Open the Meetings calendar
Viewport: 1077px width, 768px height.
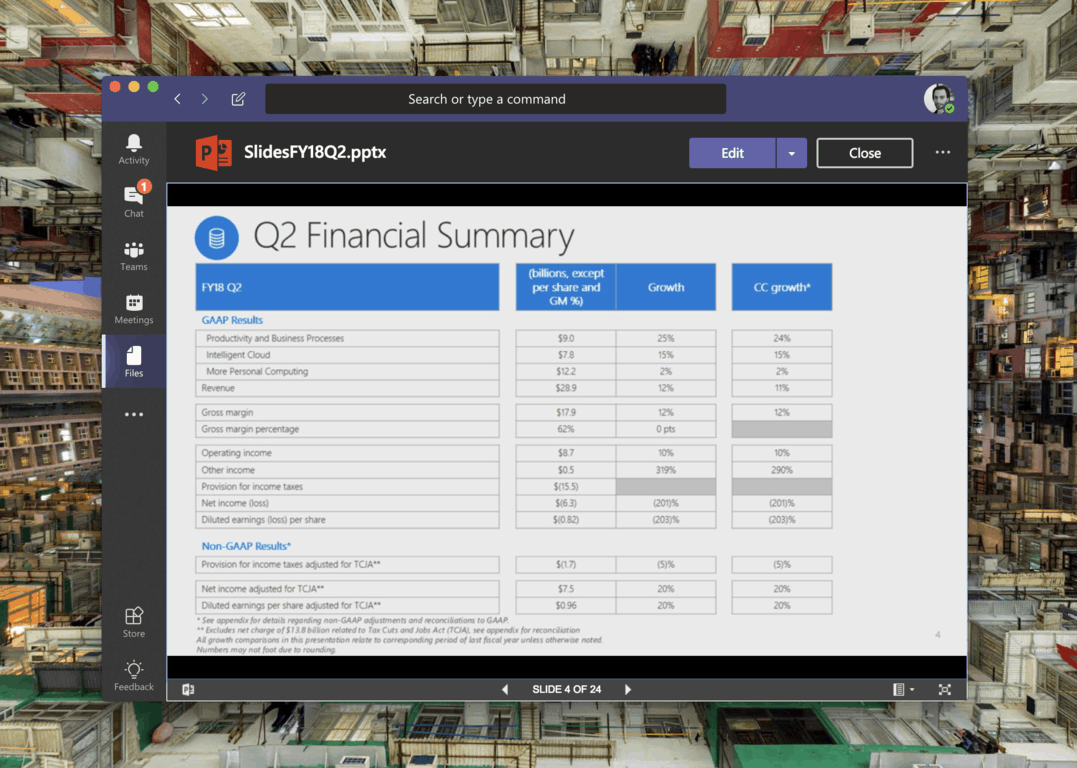(x=134, y=309)
